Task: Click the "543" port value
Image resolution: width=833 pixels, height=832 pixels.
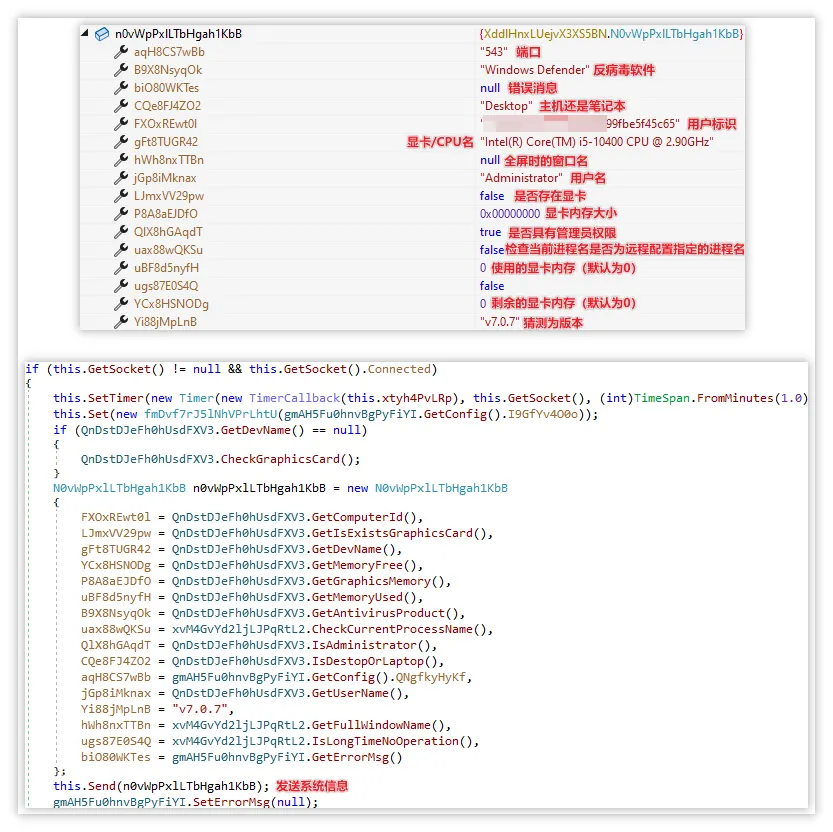Action: point(494,52)
